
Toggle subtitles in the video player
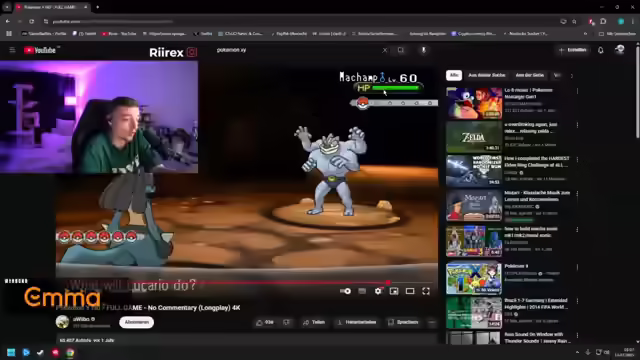[362, 291]
